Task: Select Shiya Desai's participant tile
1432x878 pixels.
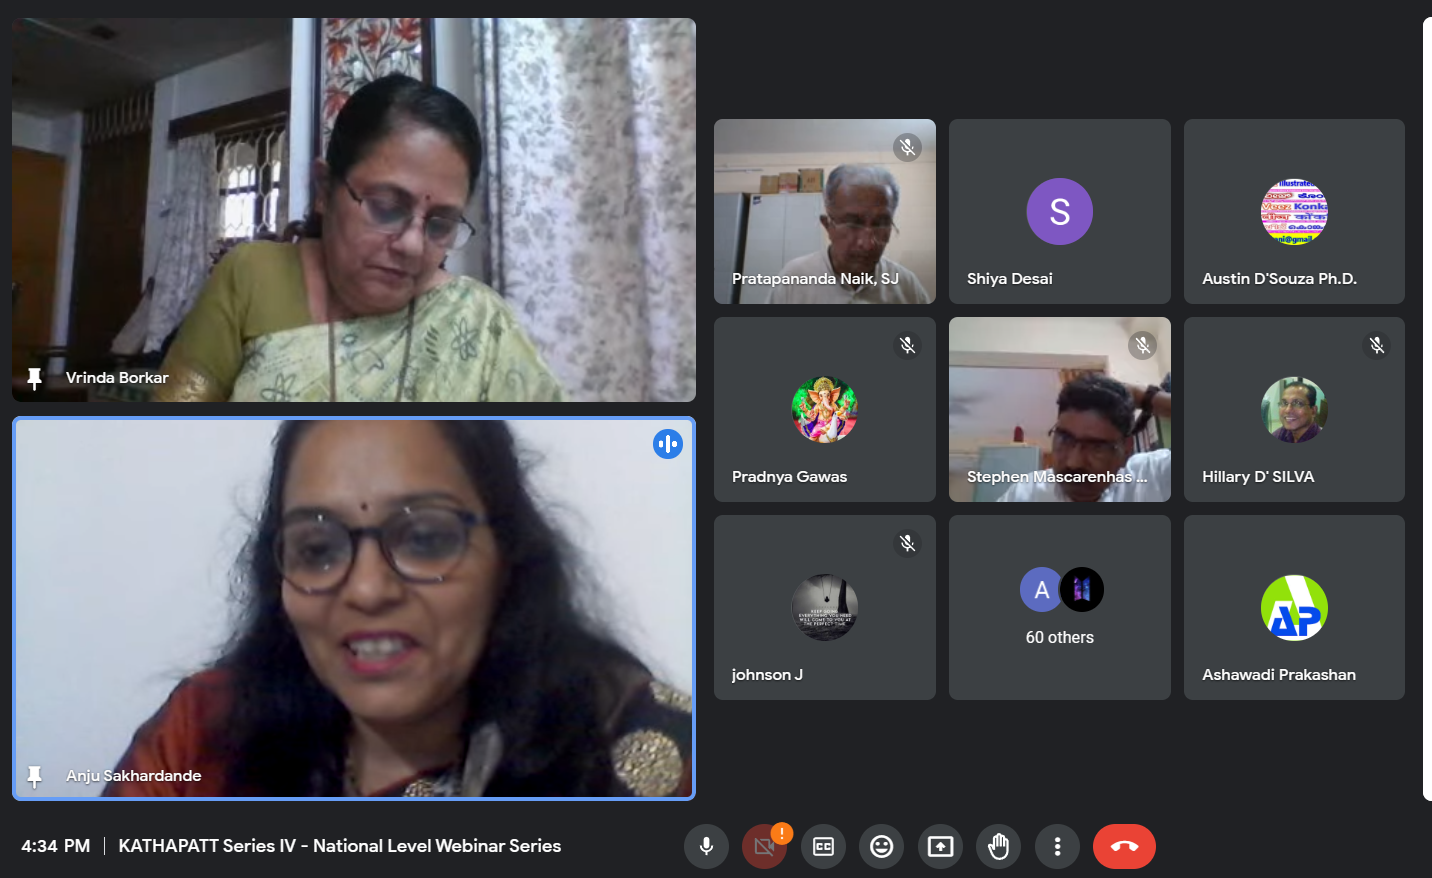Action: pos(1060,212)
